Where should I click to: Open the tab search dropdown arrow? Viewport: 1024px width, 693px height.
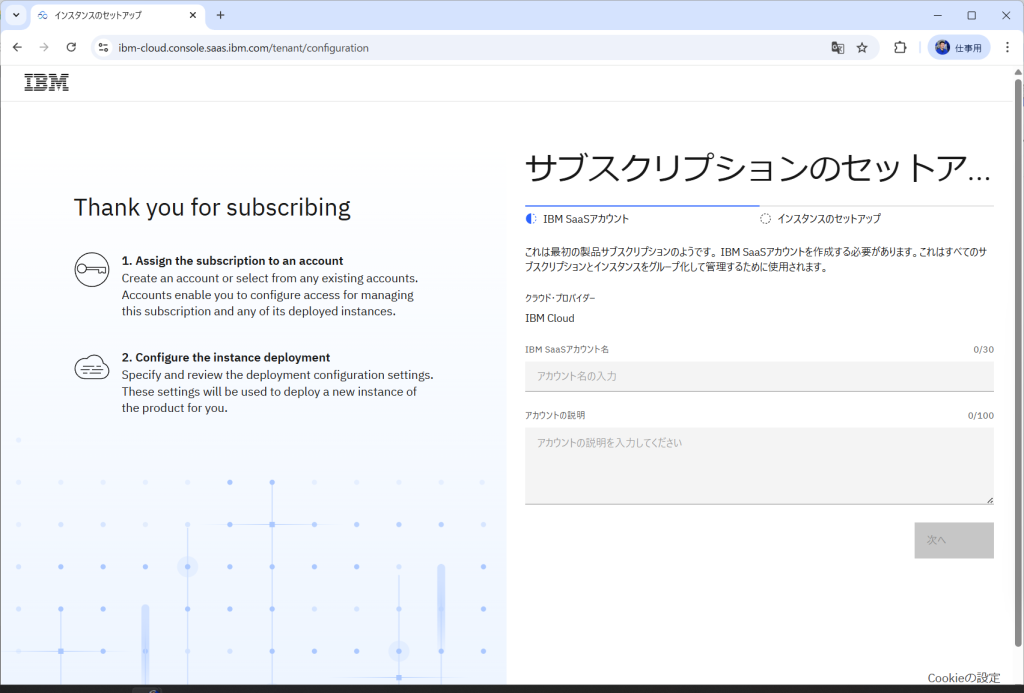[16, 15]
